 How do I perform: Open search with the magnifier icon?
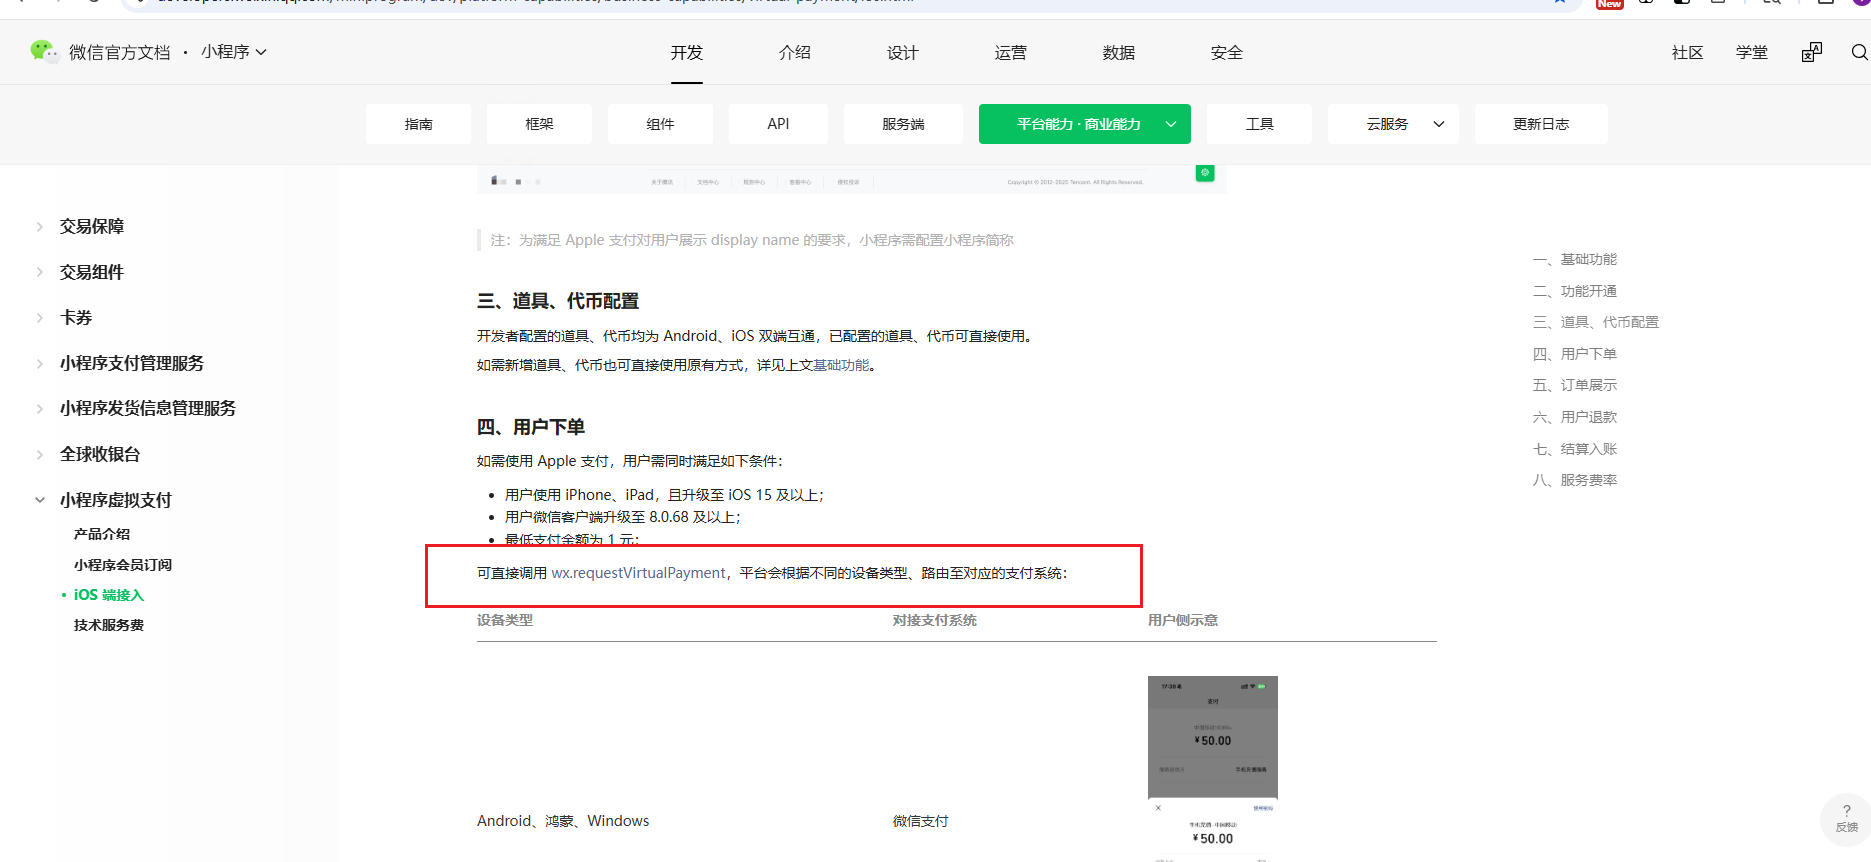pos(1859,52)
